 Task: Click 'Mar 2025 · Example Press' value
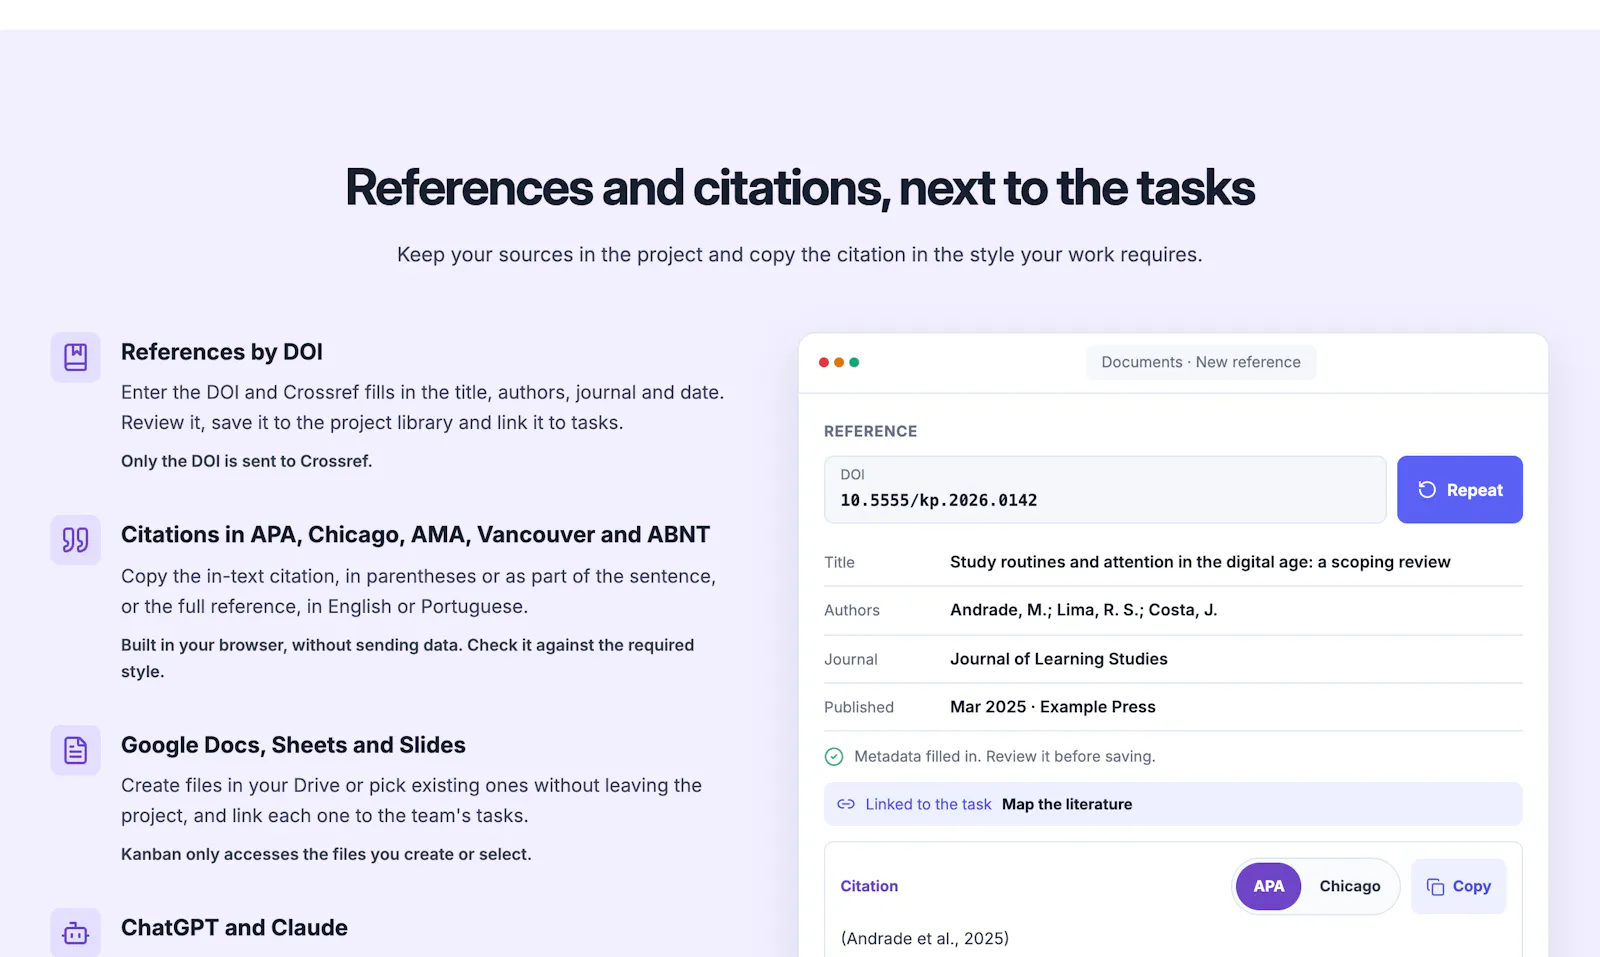tap(1053, 707)
